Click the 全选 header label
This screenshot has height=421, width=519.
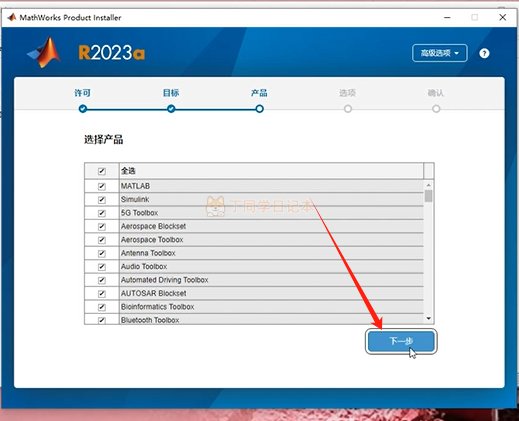coord(128,171)
